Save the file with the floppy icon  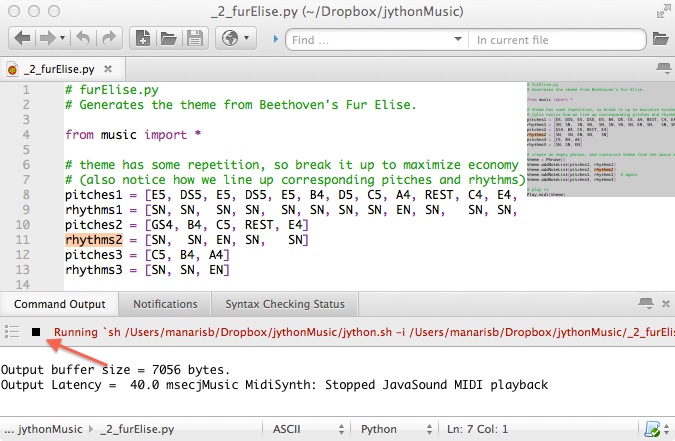195,40
